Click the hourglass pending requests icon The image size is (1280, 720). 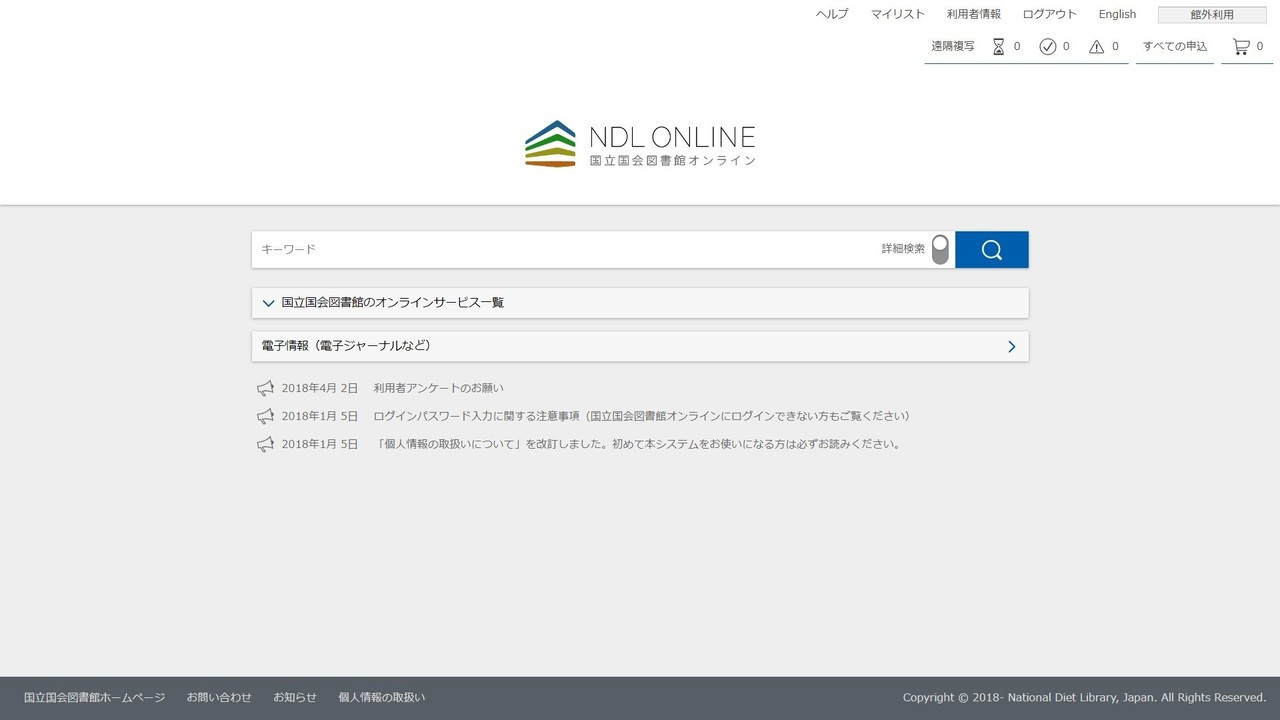pos(998,46)
